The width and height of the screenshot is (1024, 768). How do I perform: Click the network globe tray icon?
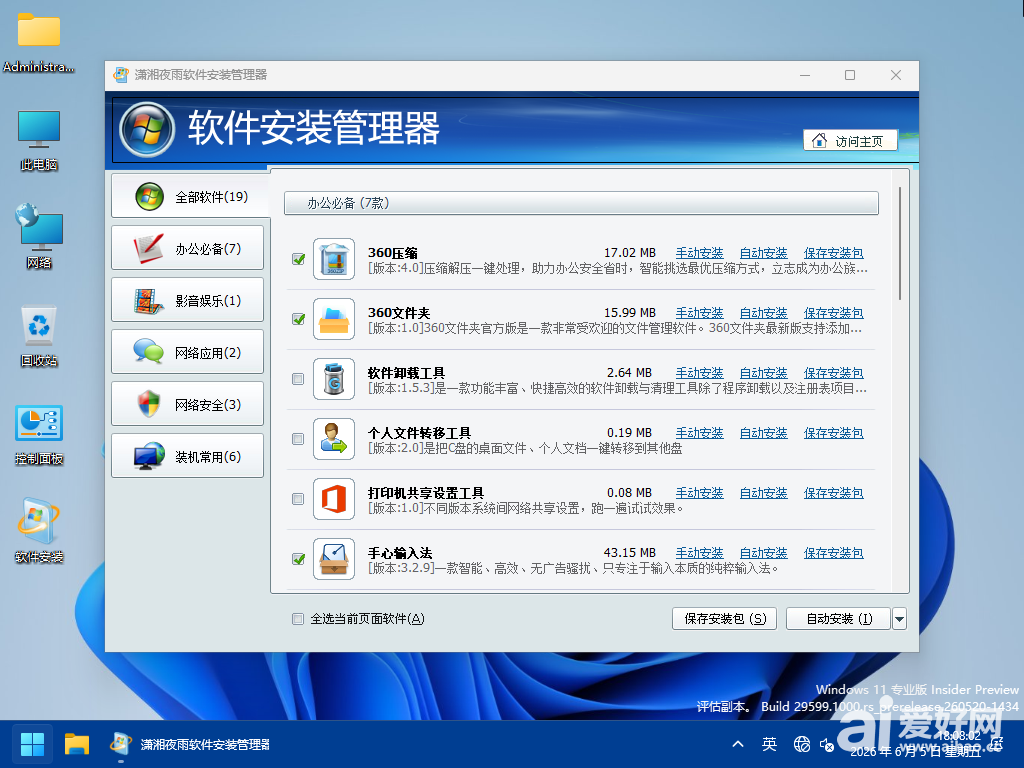pos(801,744)
